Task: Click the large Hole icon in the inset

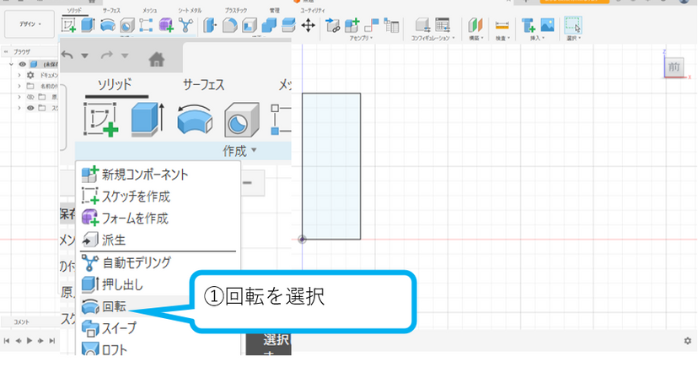Action: pos(242,119)
